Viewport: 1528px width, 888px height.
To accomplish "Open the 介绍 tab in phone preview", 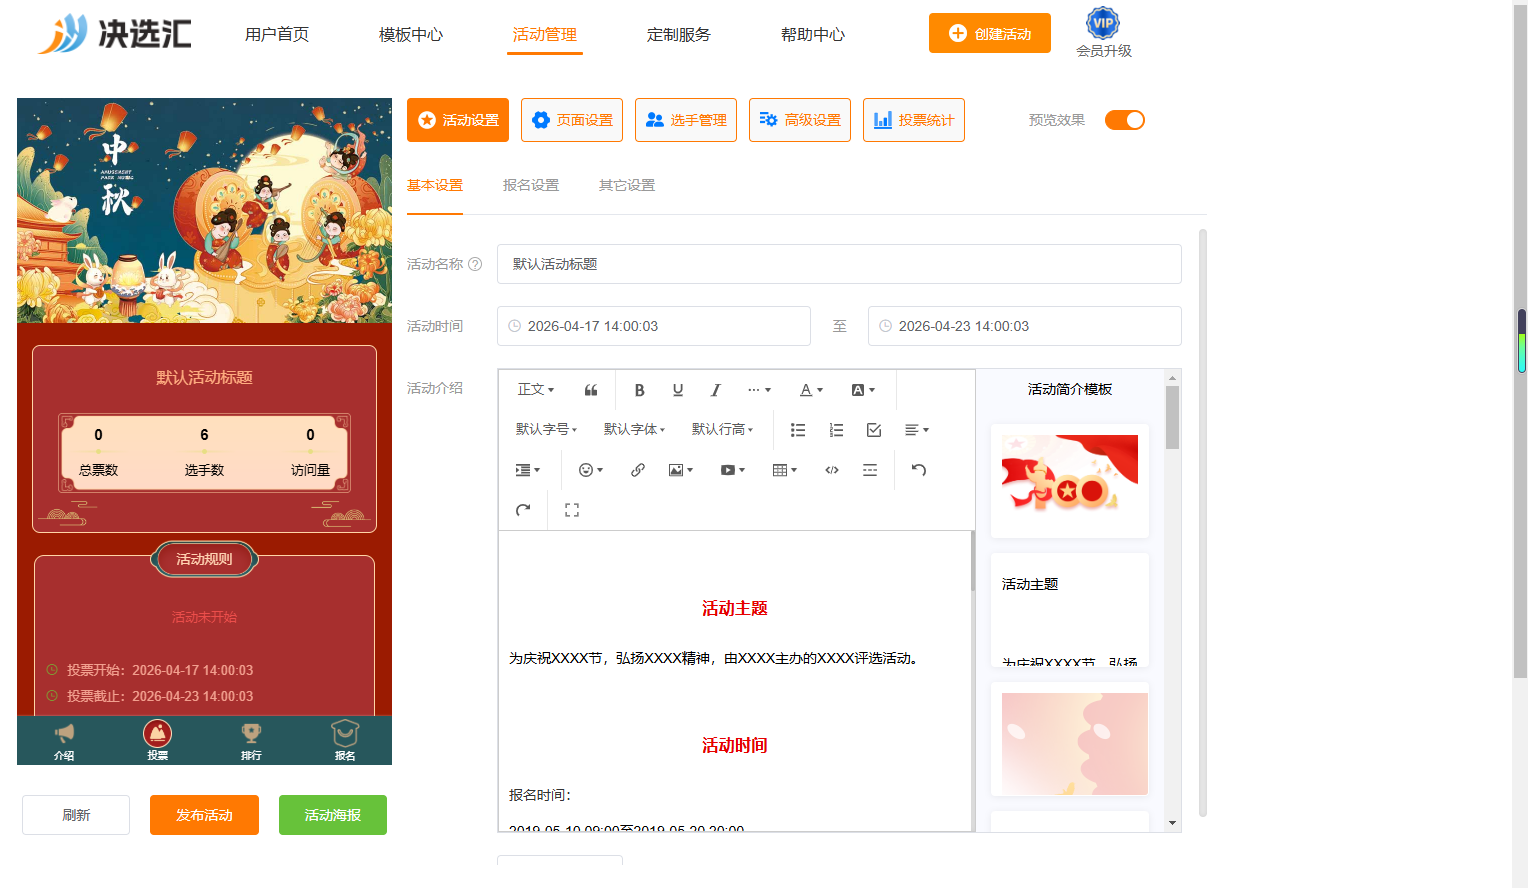I will click(x=64, y=741).
